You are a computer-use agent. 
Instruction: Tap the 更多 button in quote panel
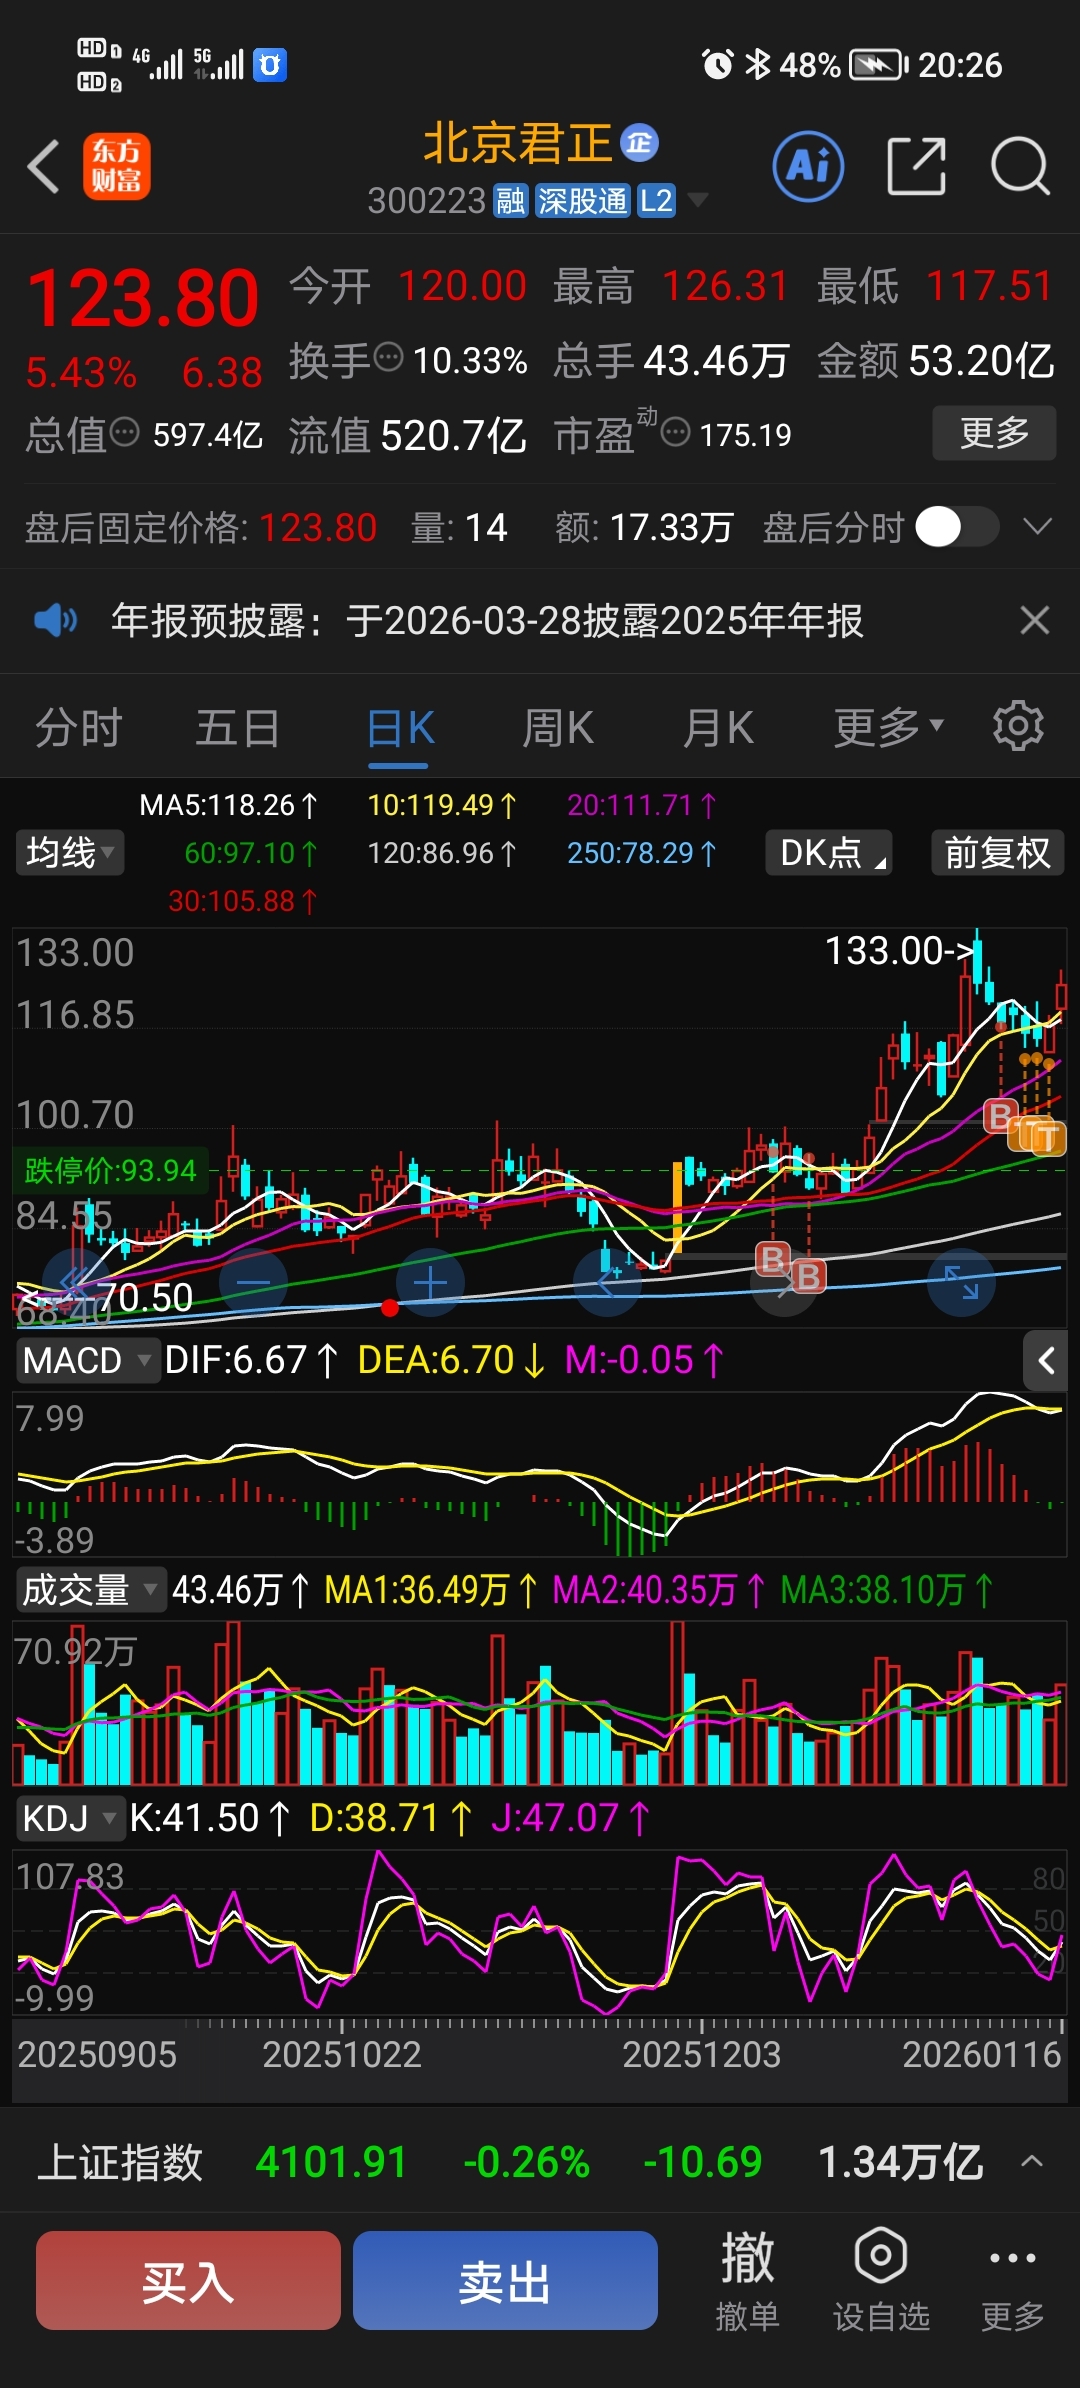click(994, 432)
